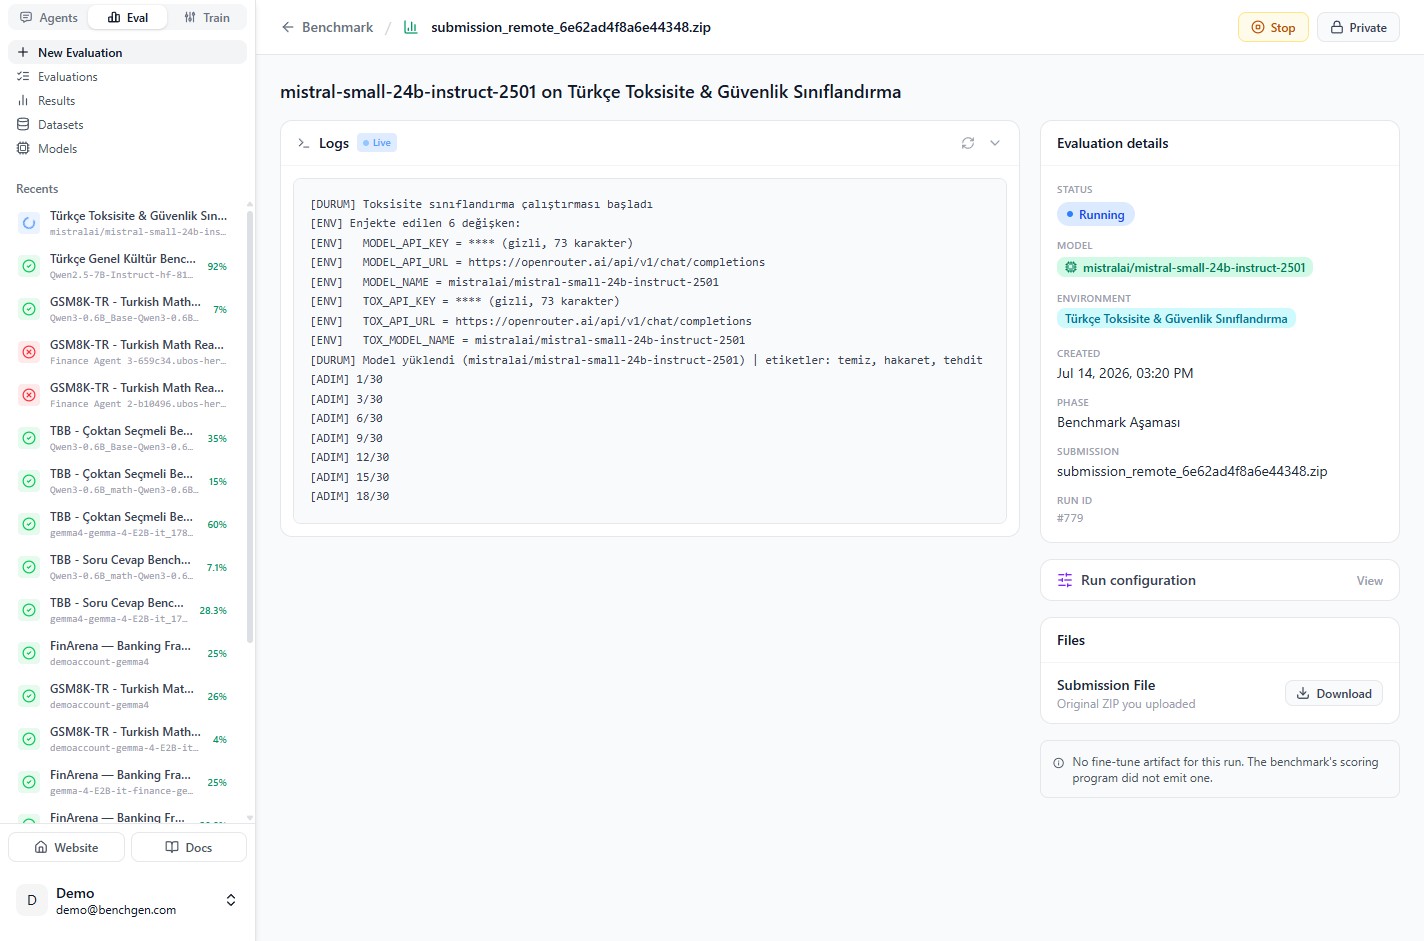Click the Benchmark Aşaması phase text
Image resolution: width=1424 pixels, height=941 pixels.
pyautogui.click(x=1118, y=422)
